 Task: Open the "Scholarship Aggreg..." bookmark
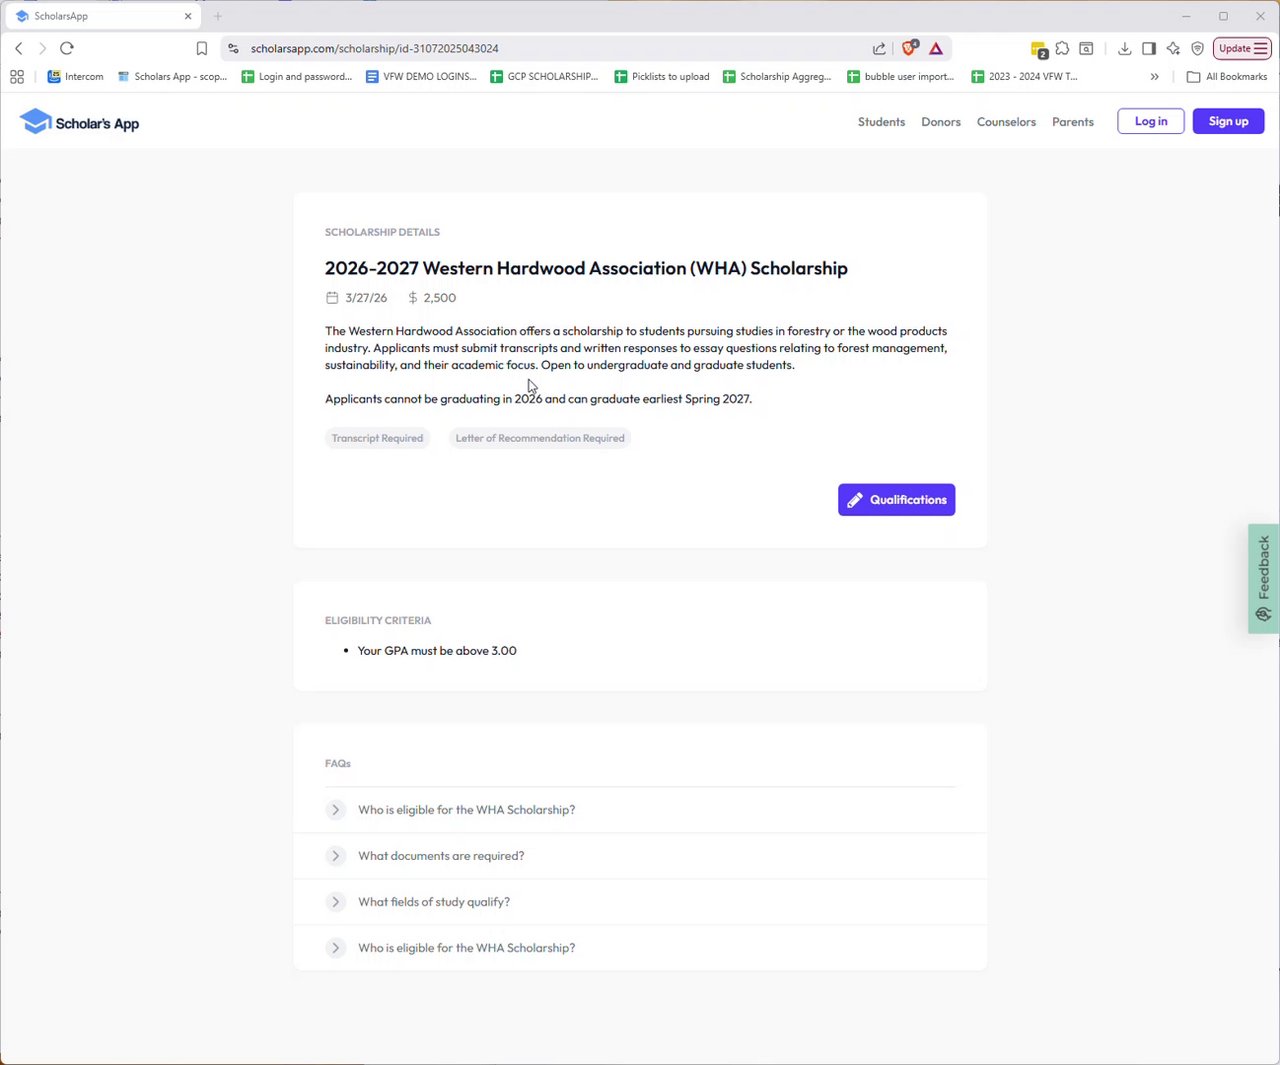(x=777, y=76)
